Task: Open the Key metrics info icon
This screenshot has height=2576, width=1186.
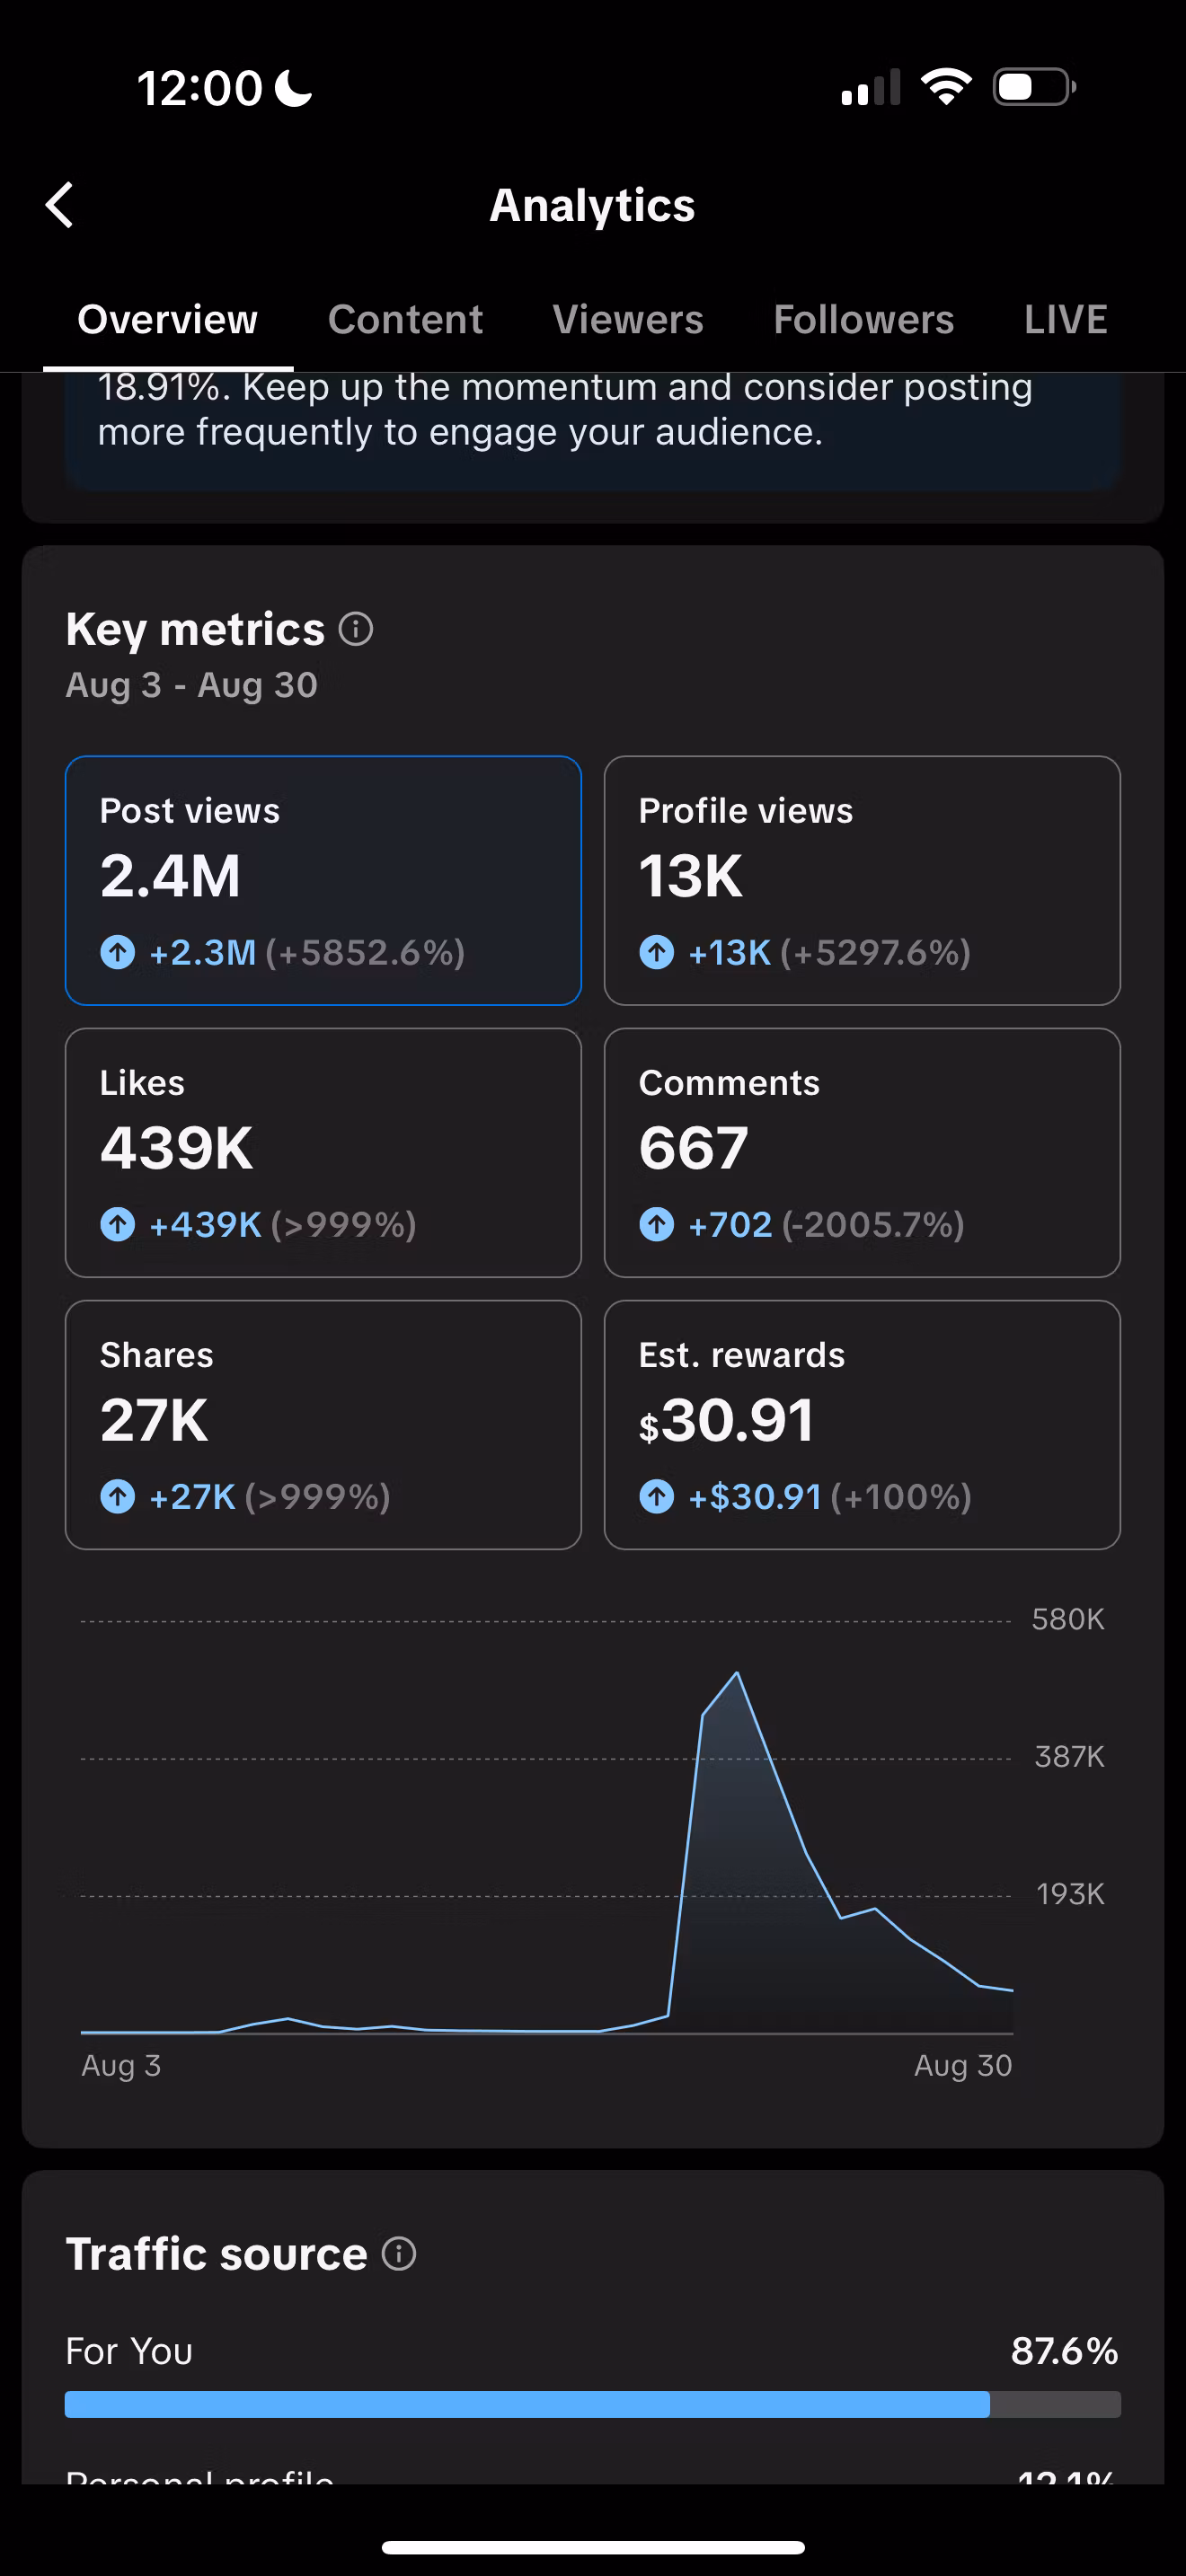Action: click(356, 629)
